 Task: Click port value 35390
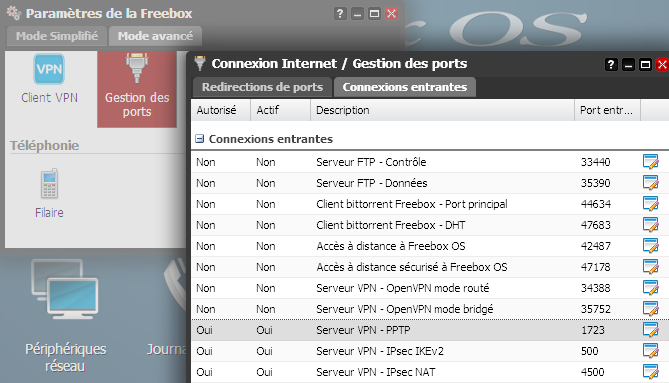coord(596,183)
